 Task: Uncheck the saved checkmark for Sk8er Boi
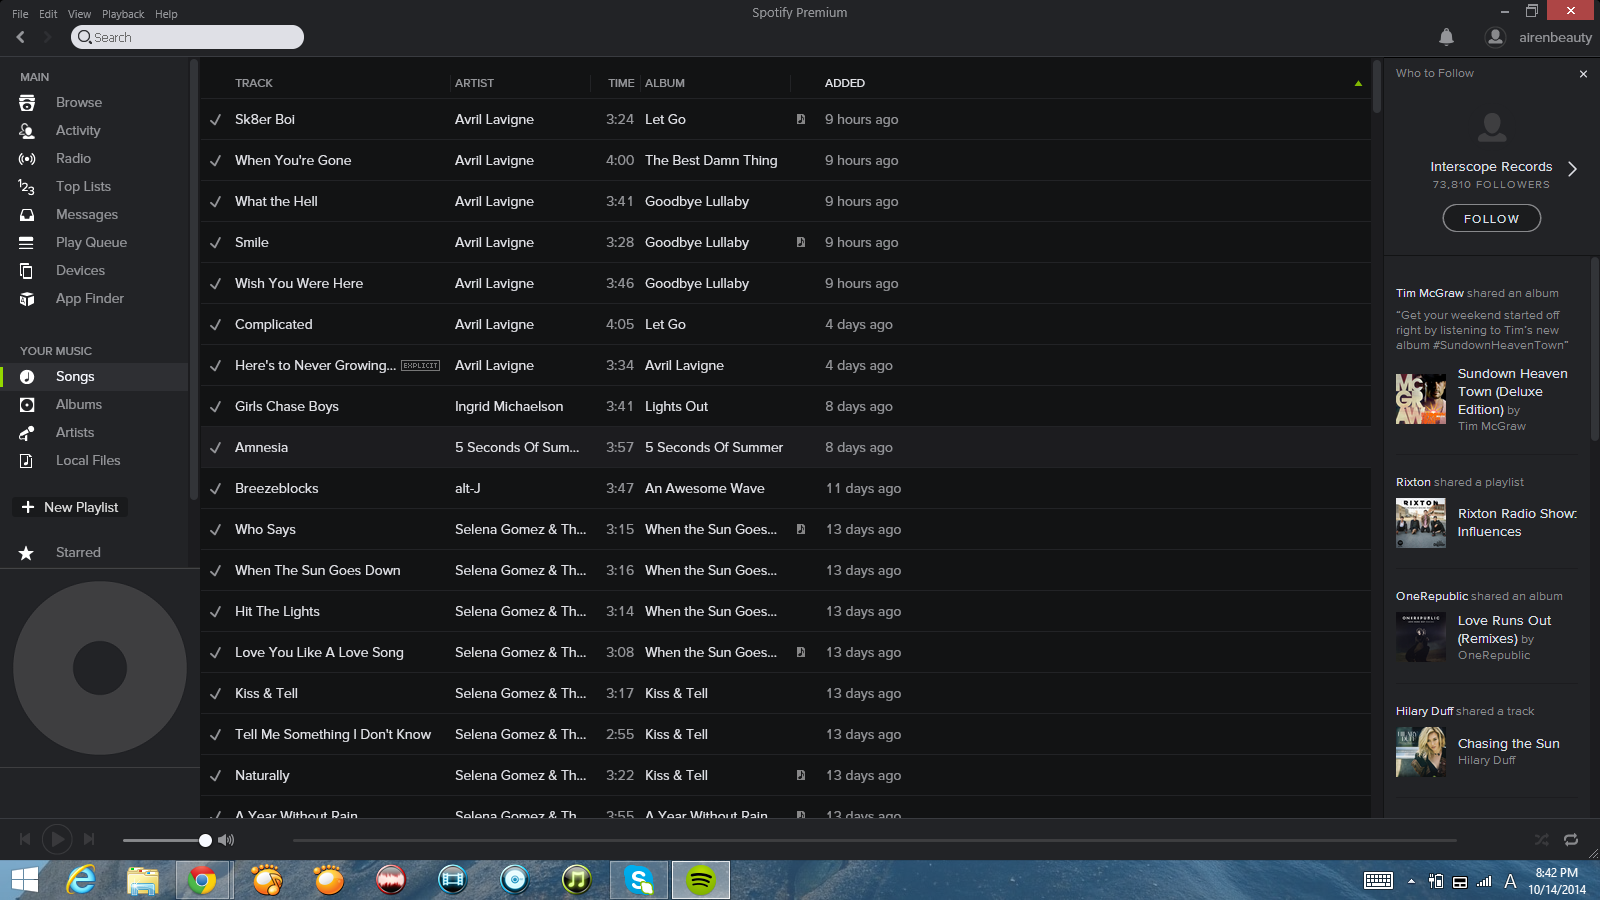[215, 120]
